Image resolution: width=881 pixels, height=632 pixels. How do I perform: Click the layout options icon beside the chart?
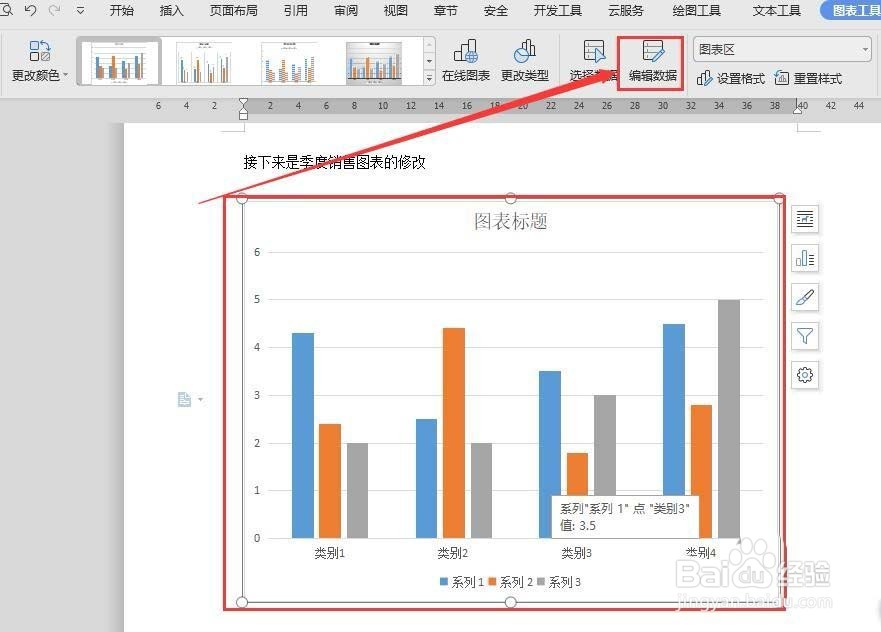point(805,219)
